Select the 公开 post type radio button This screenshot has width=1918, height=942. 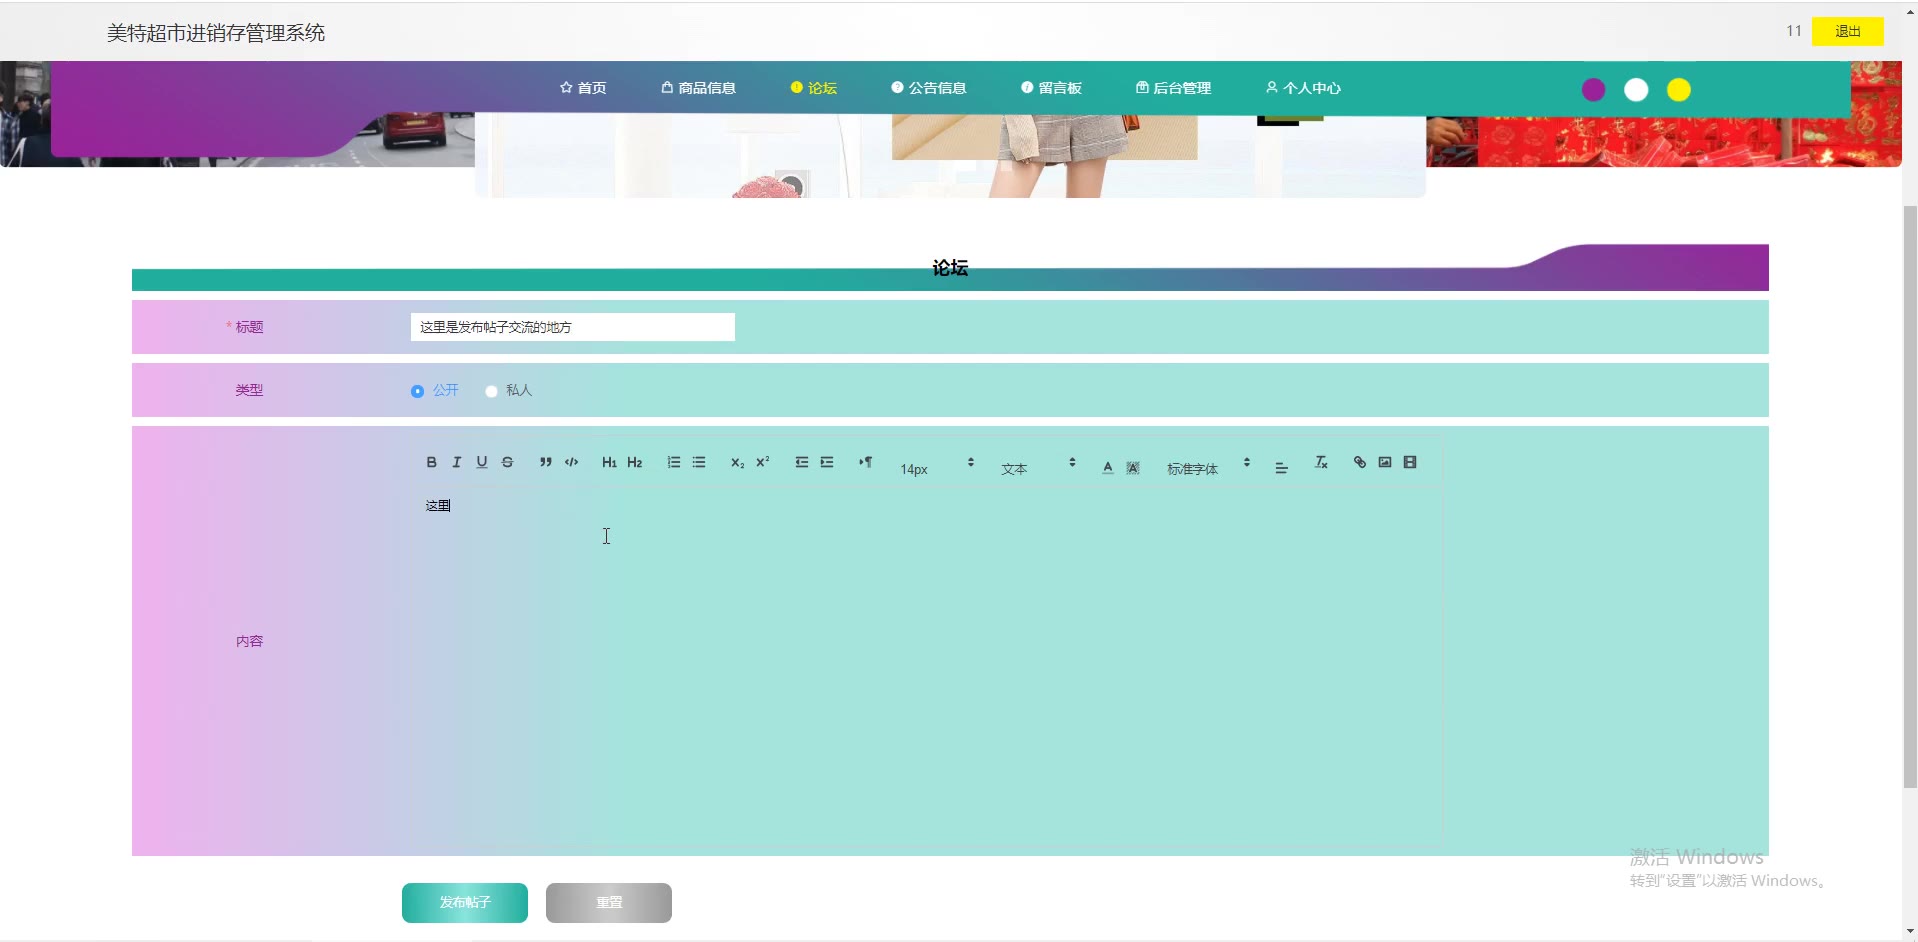coord(417,391)
